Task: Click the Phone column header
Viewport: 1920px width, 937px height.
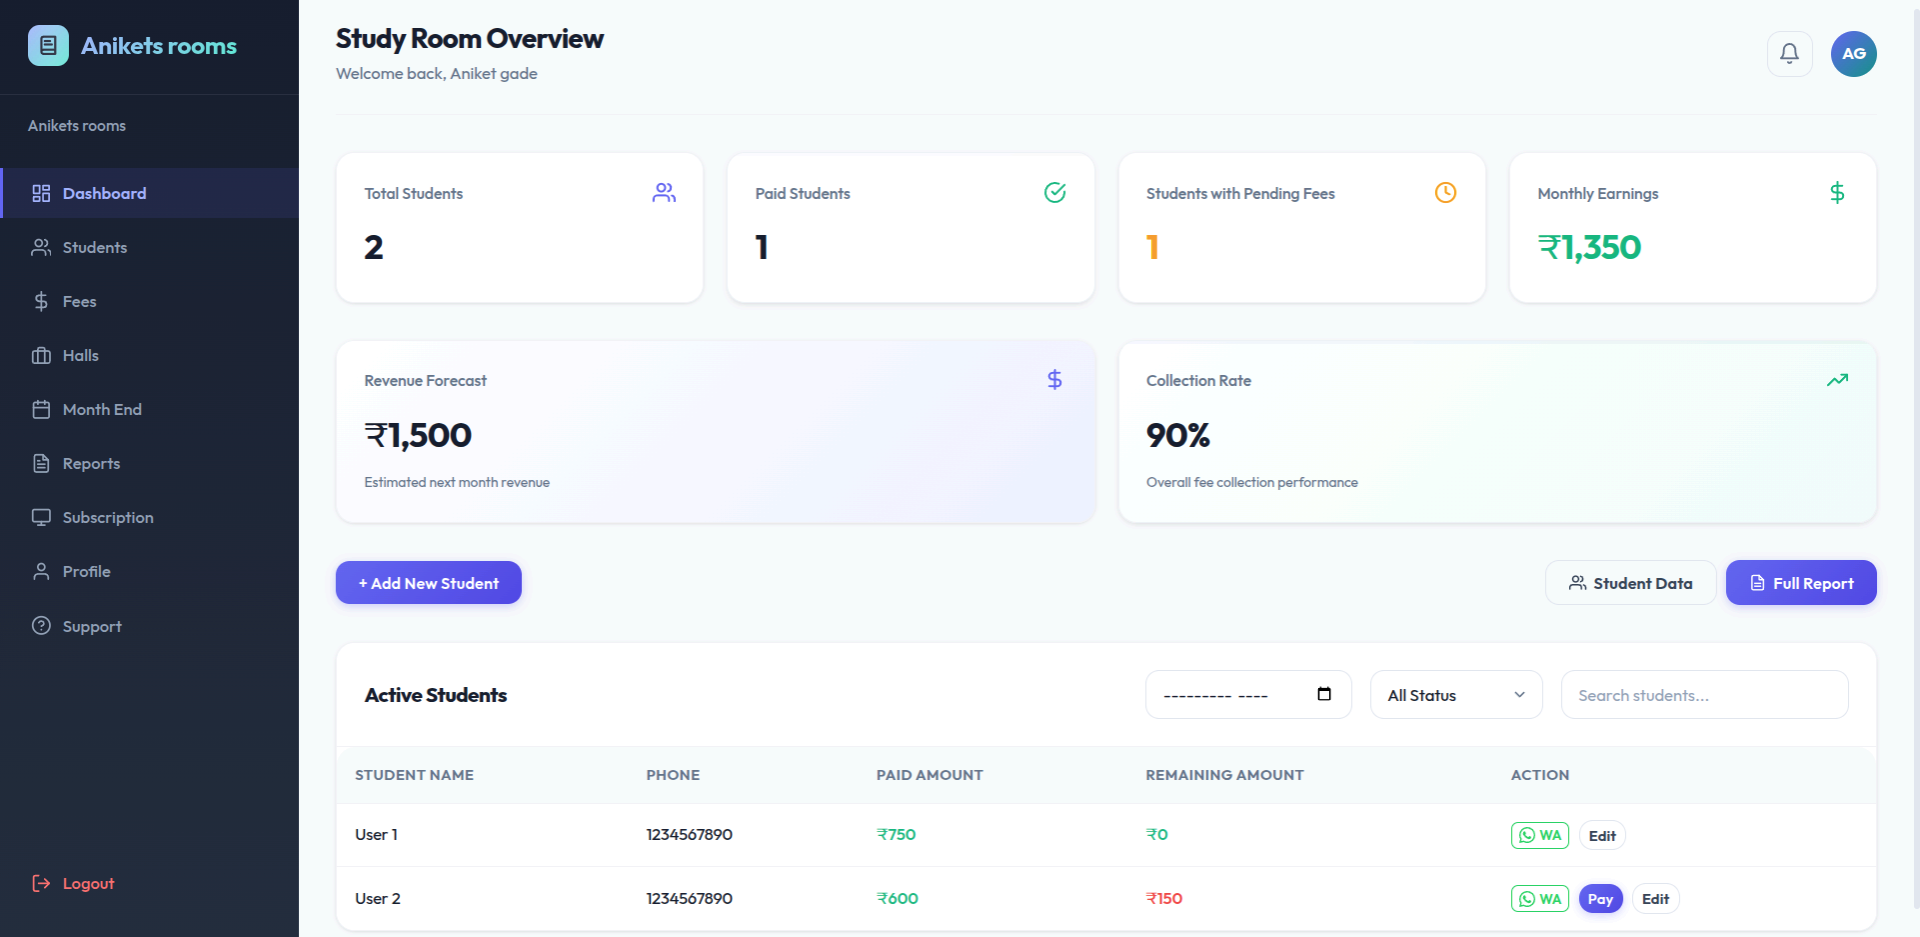Action: 673,775
